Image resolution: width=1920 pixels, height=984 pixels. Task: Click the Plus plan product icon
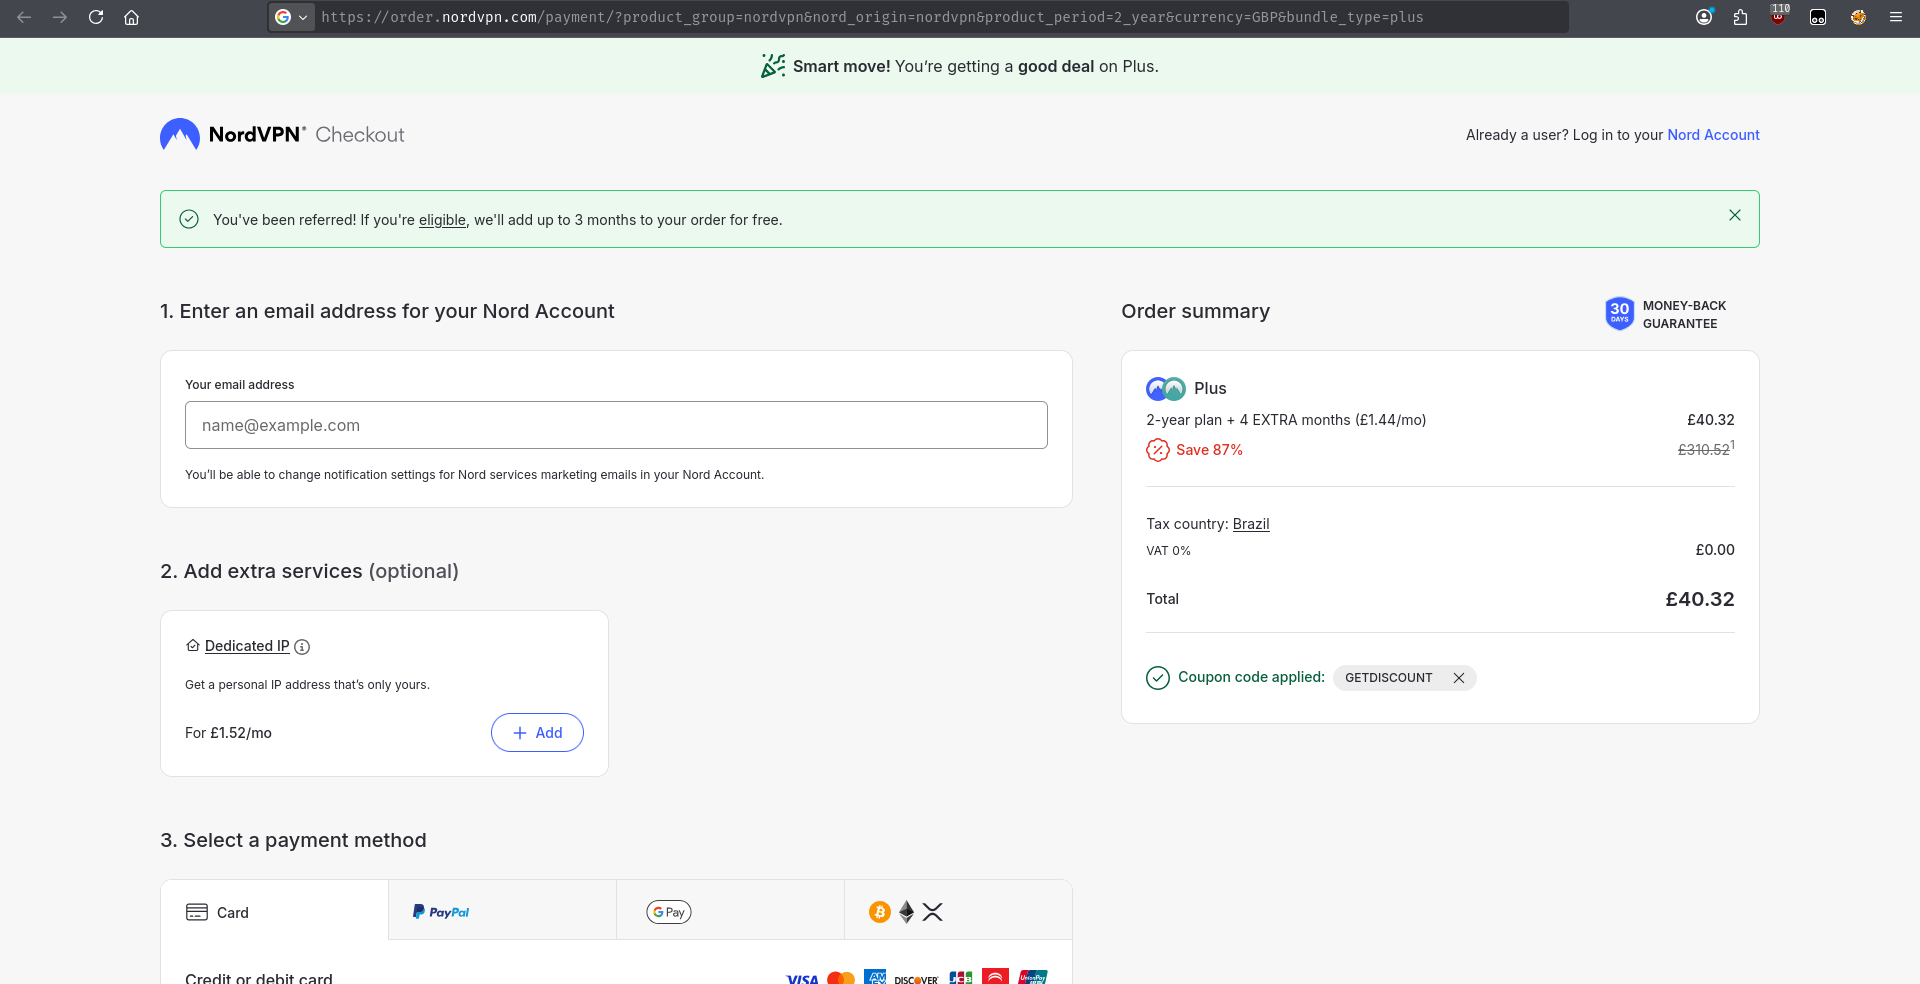[1166, 388]
